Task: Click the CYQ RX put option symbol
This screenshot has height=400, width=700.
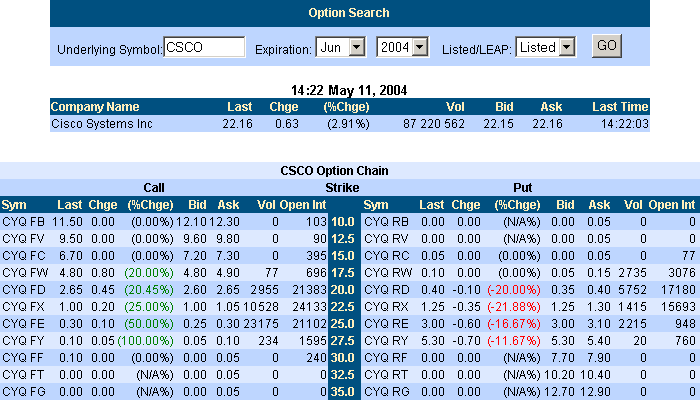Action: click(x=386, y=306)
